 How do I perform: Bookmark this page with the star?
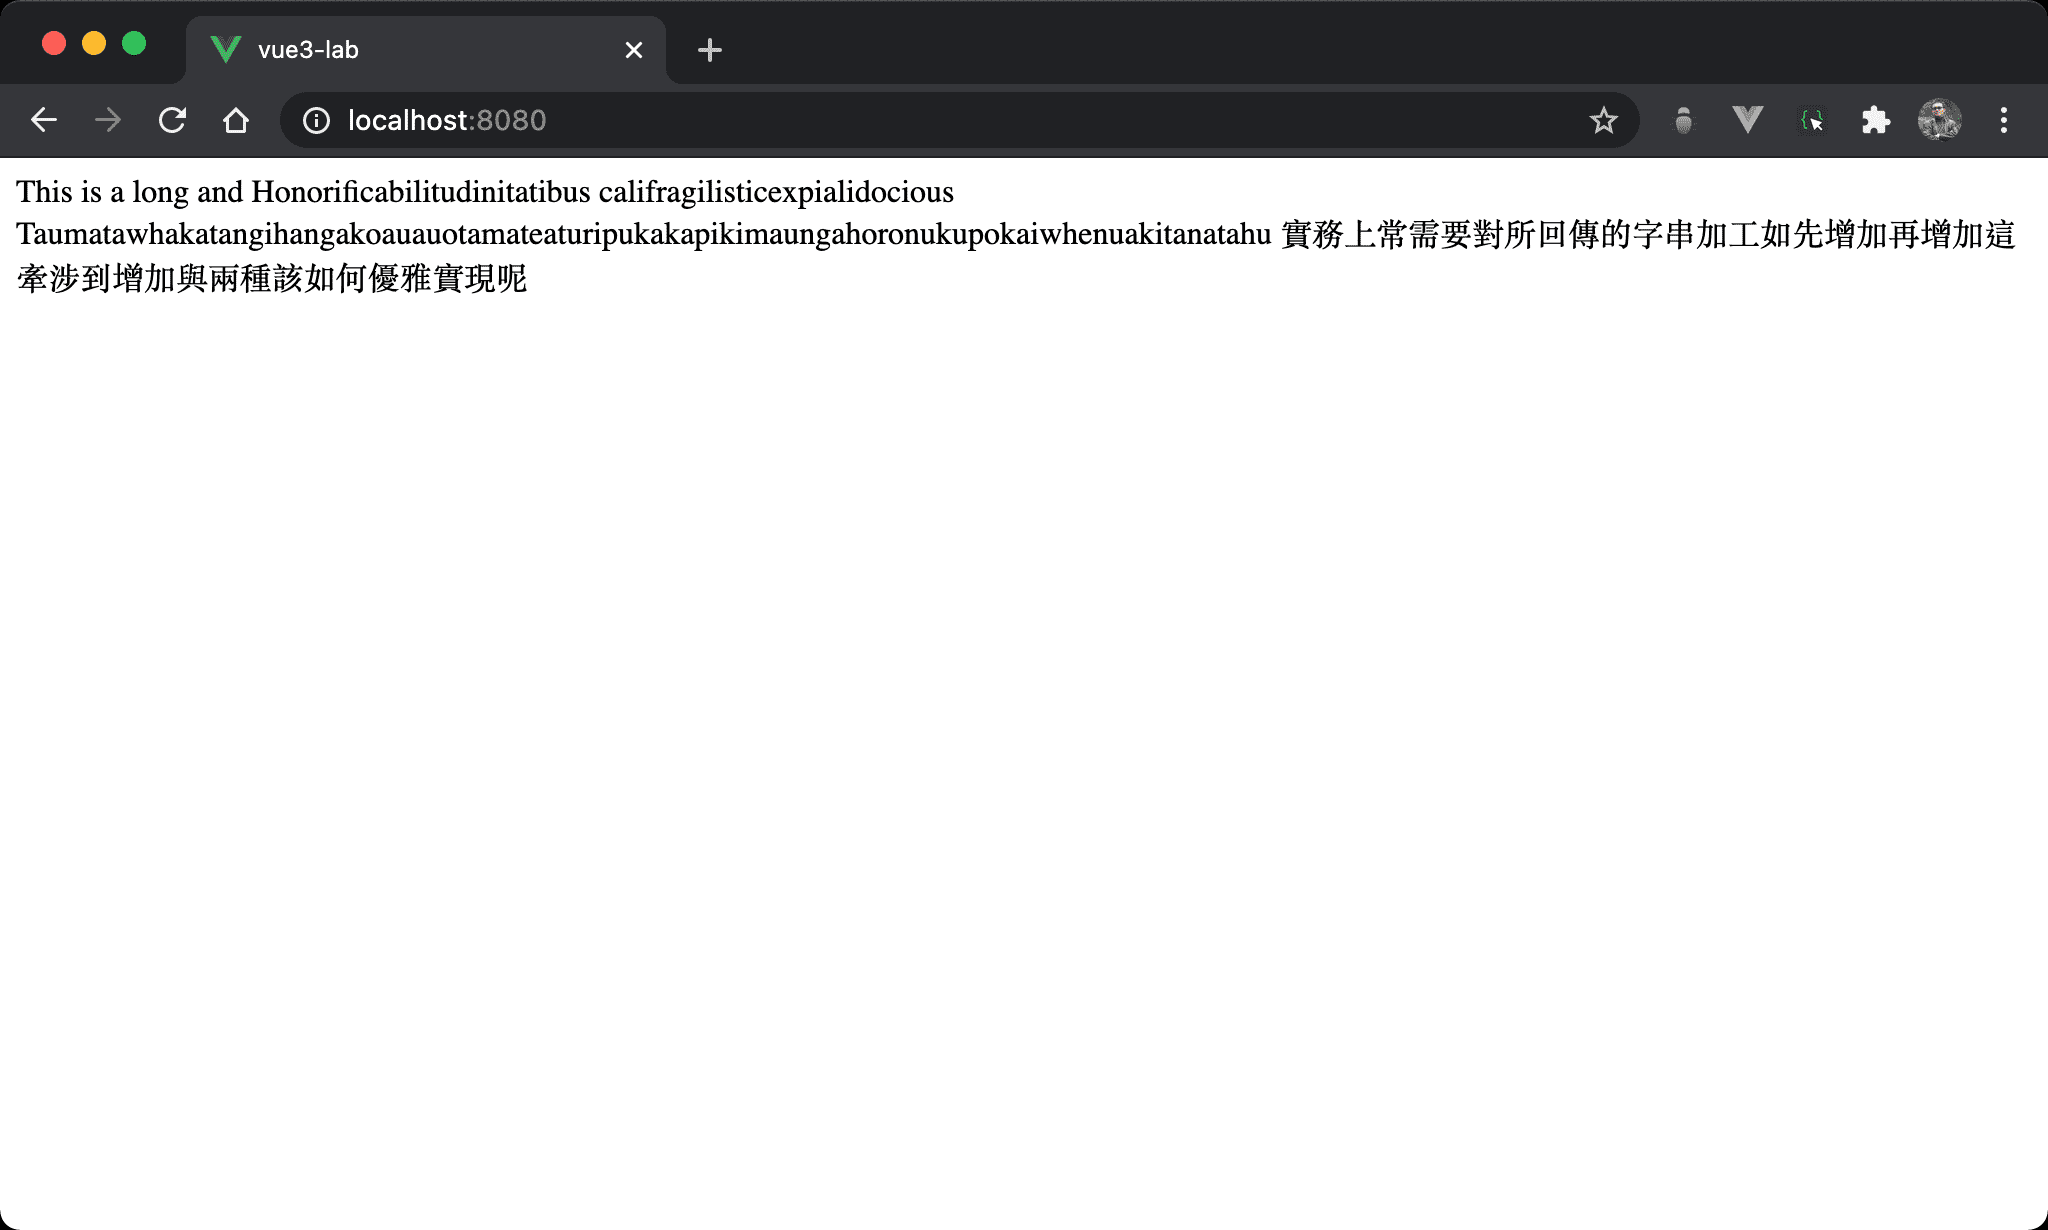1603,120
